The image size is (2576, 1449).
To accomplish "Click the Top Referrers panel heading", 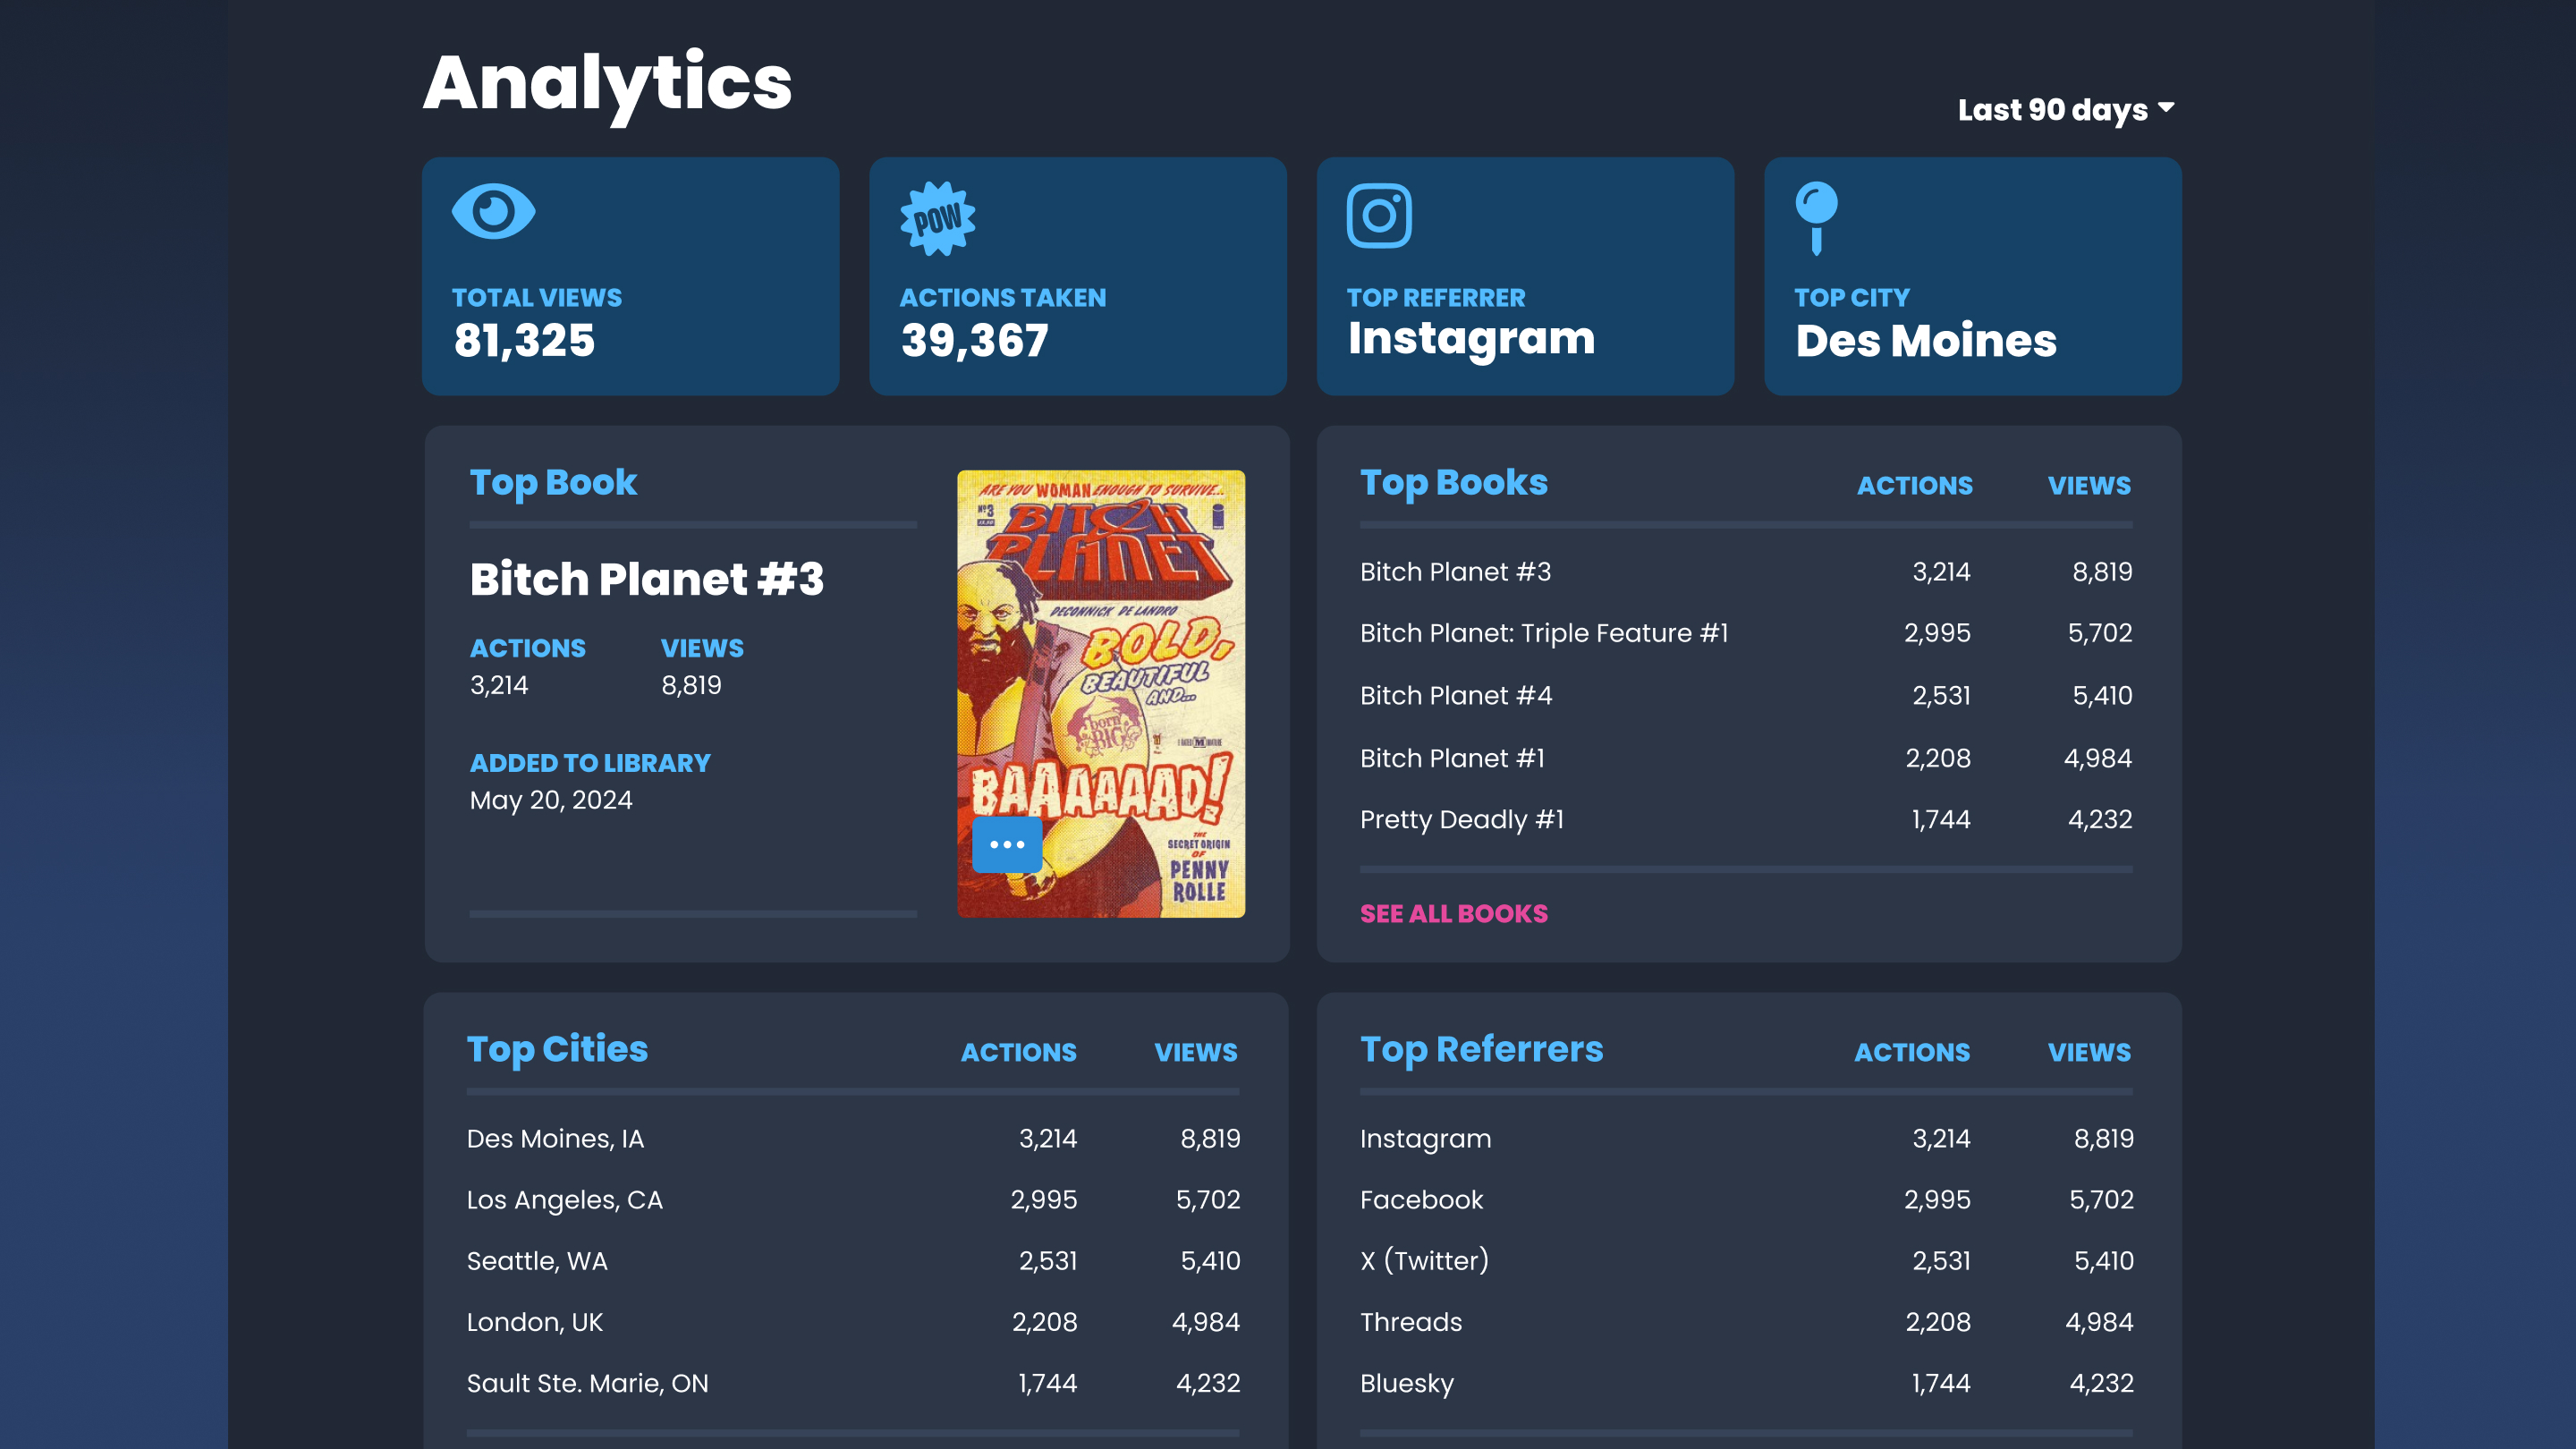I will pos(1481,1050).
